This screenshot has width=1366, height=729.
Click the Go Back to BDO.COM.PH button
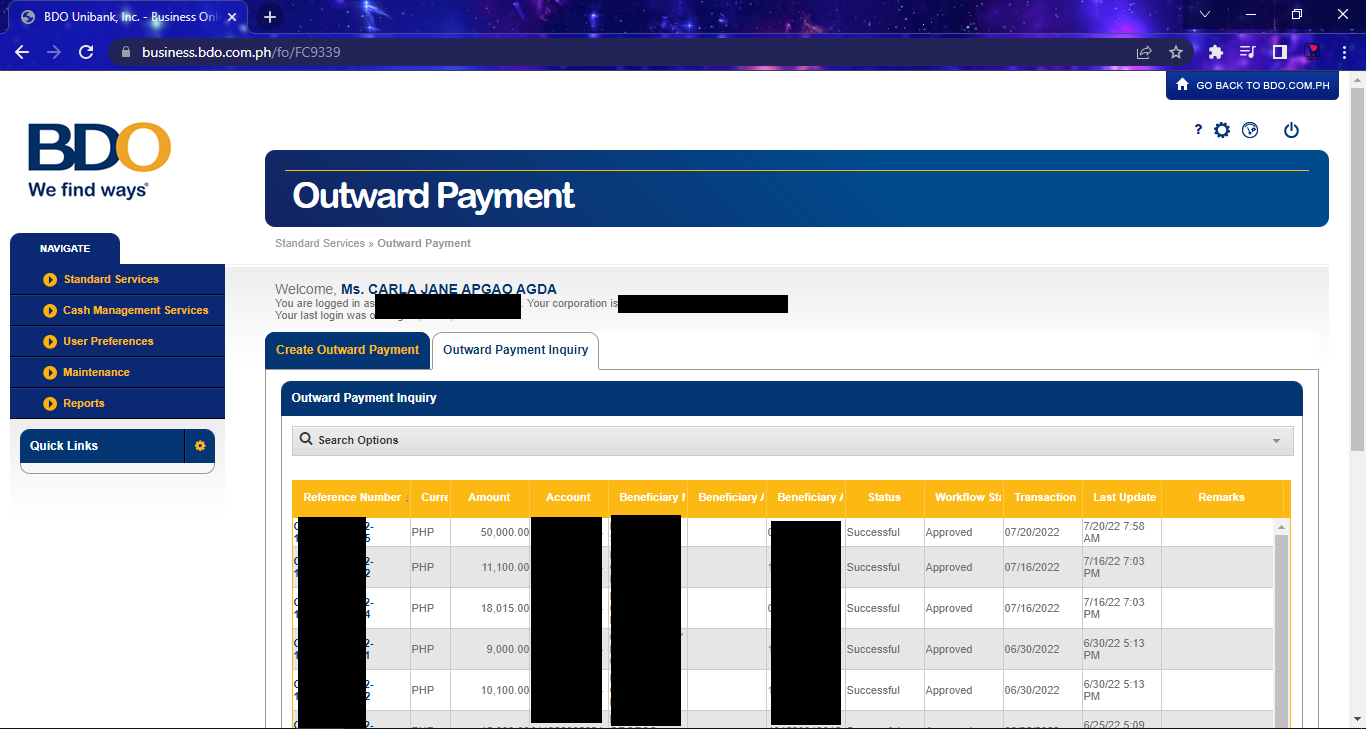click(1252, 85)
